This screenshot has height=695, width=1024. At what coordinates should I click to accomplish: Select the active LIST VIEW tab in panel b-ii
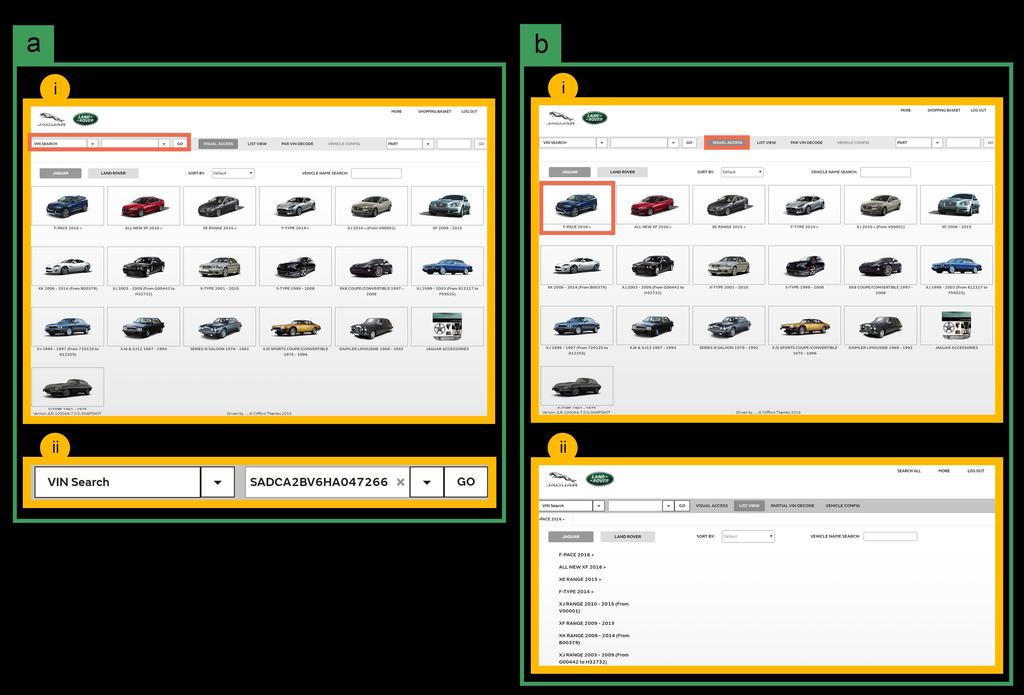pyautogui.click(x=749, y=506)
